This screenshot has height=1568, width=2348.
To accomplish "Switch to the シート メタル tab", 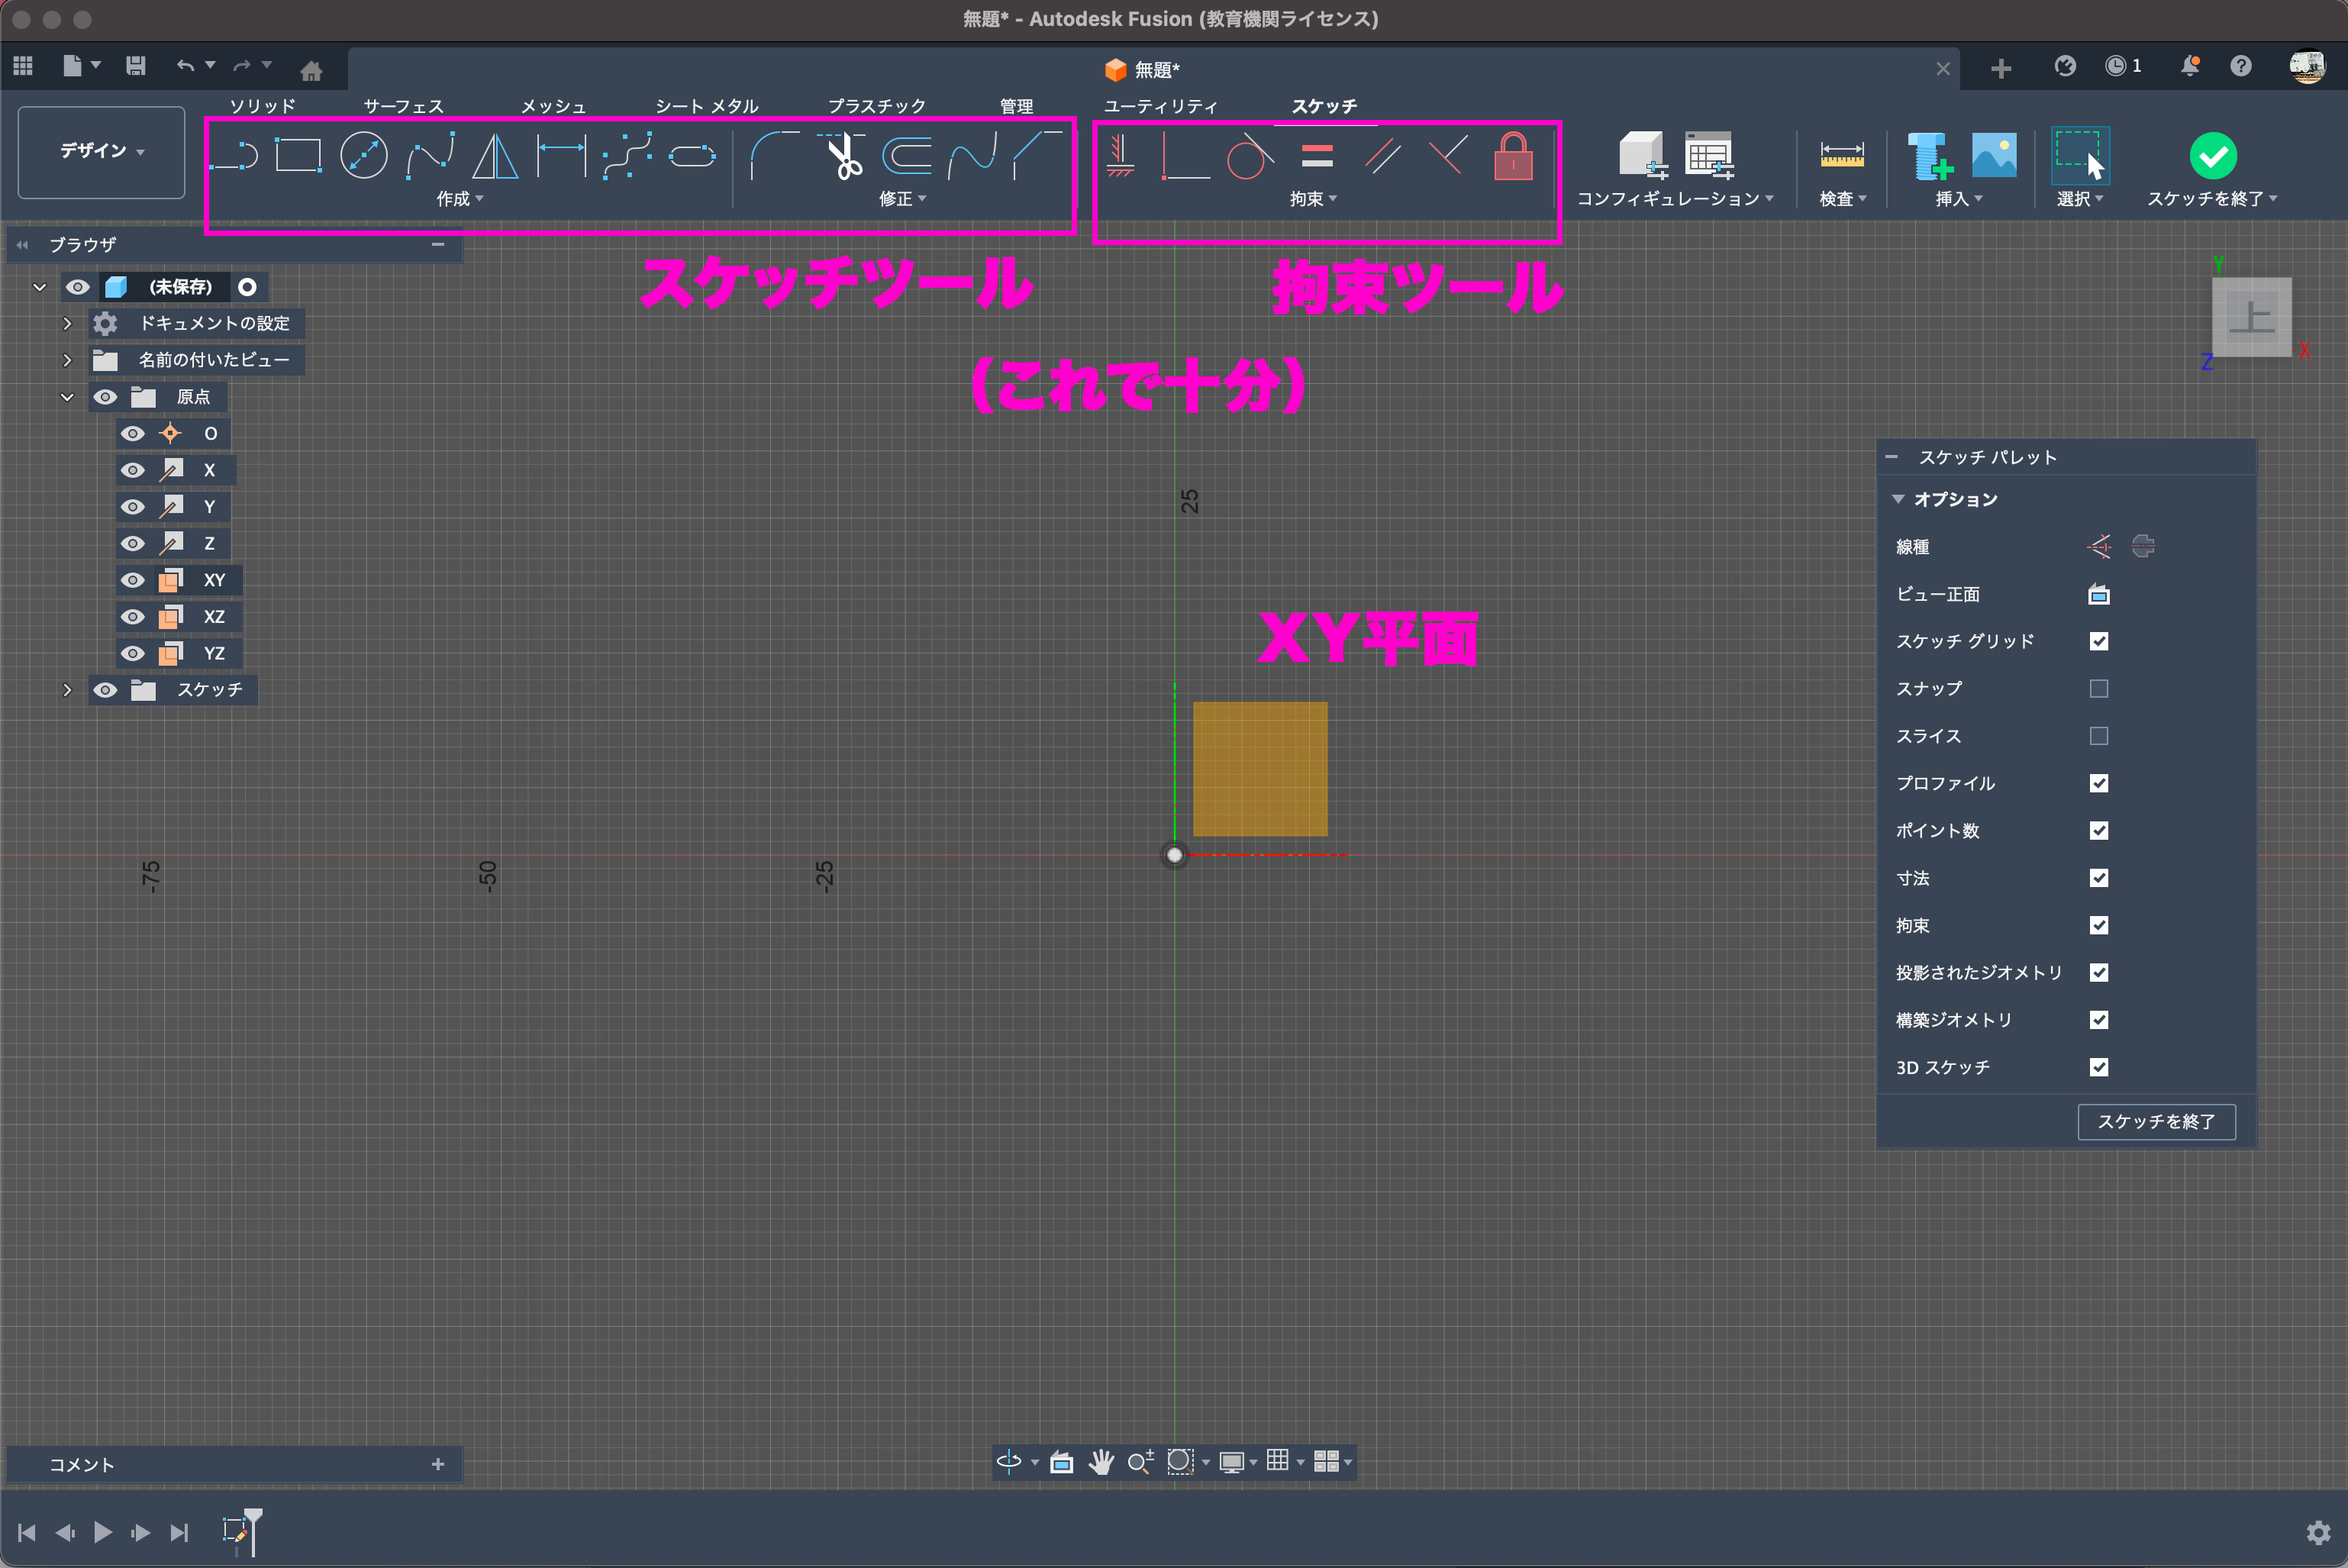I will pos(706,106).
